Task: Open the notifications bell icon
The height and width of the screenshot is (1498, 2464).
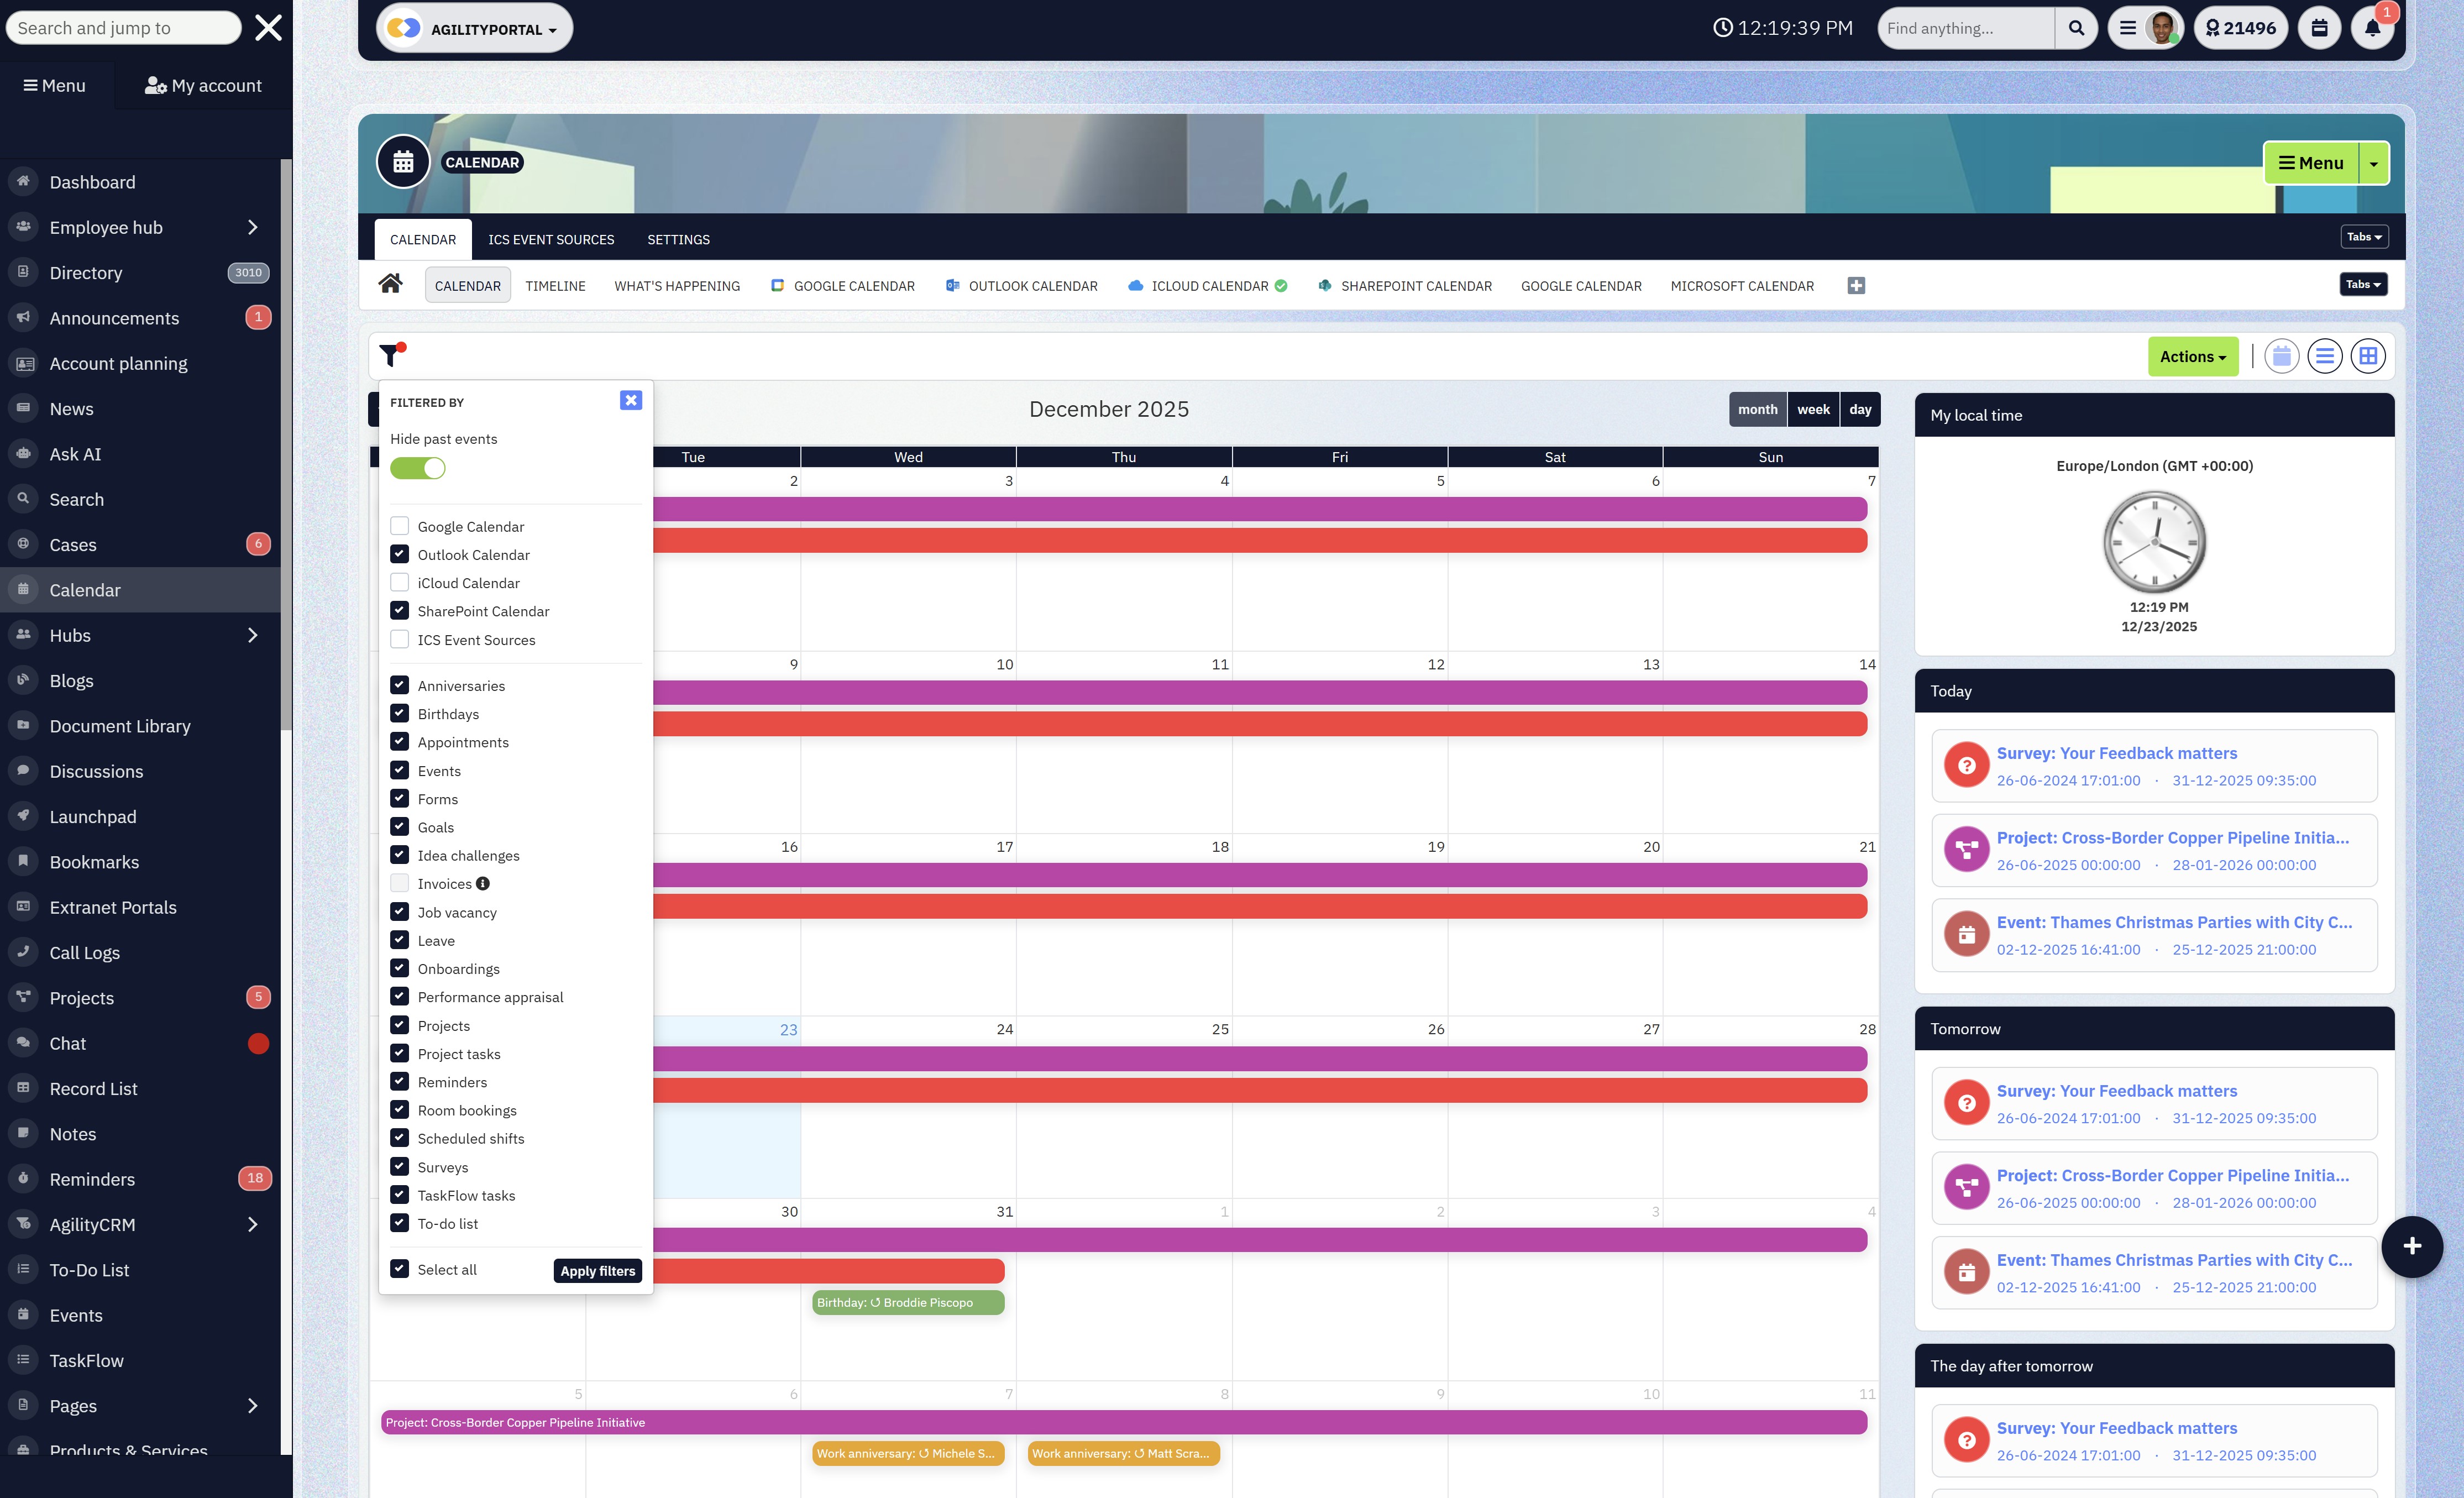Action: 2371,28
